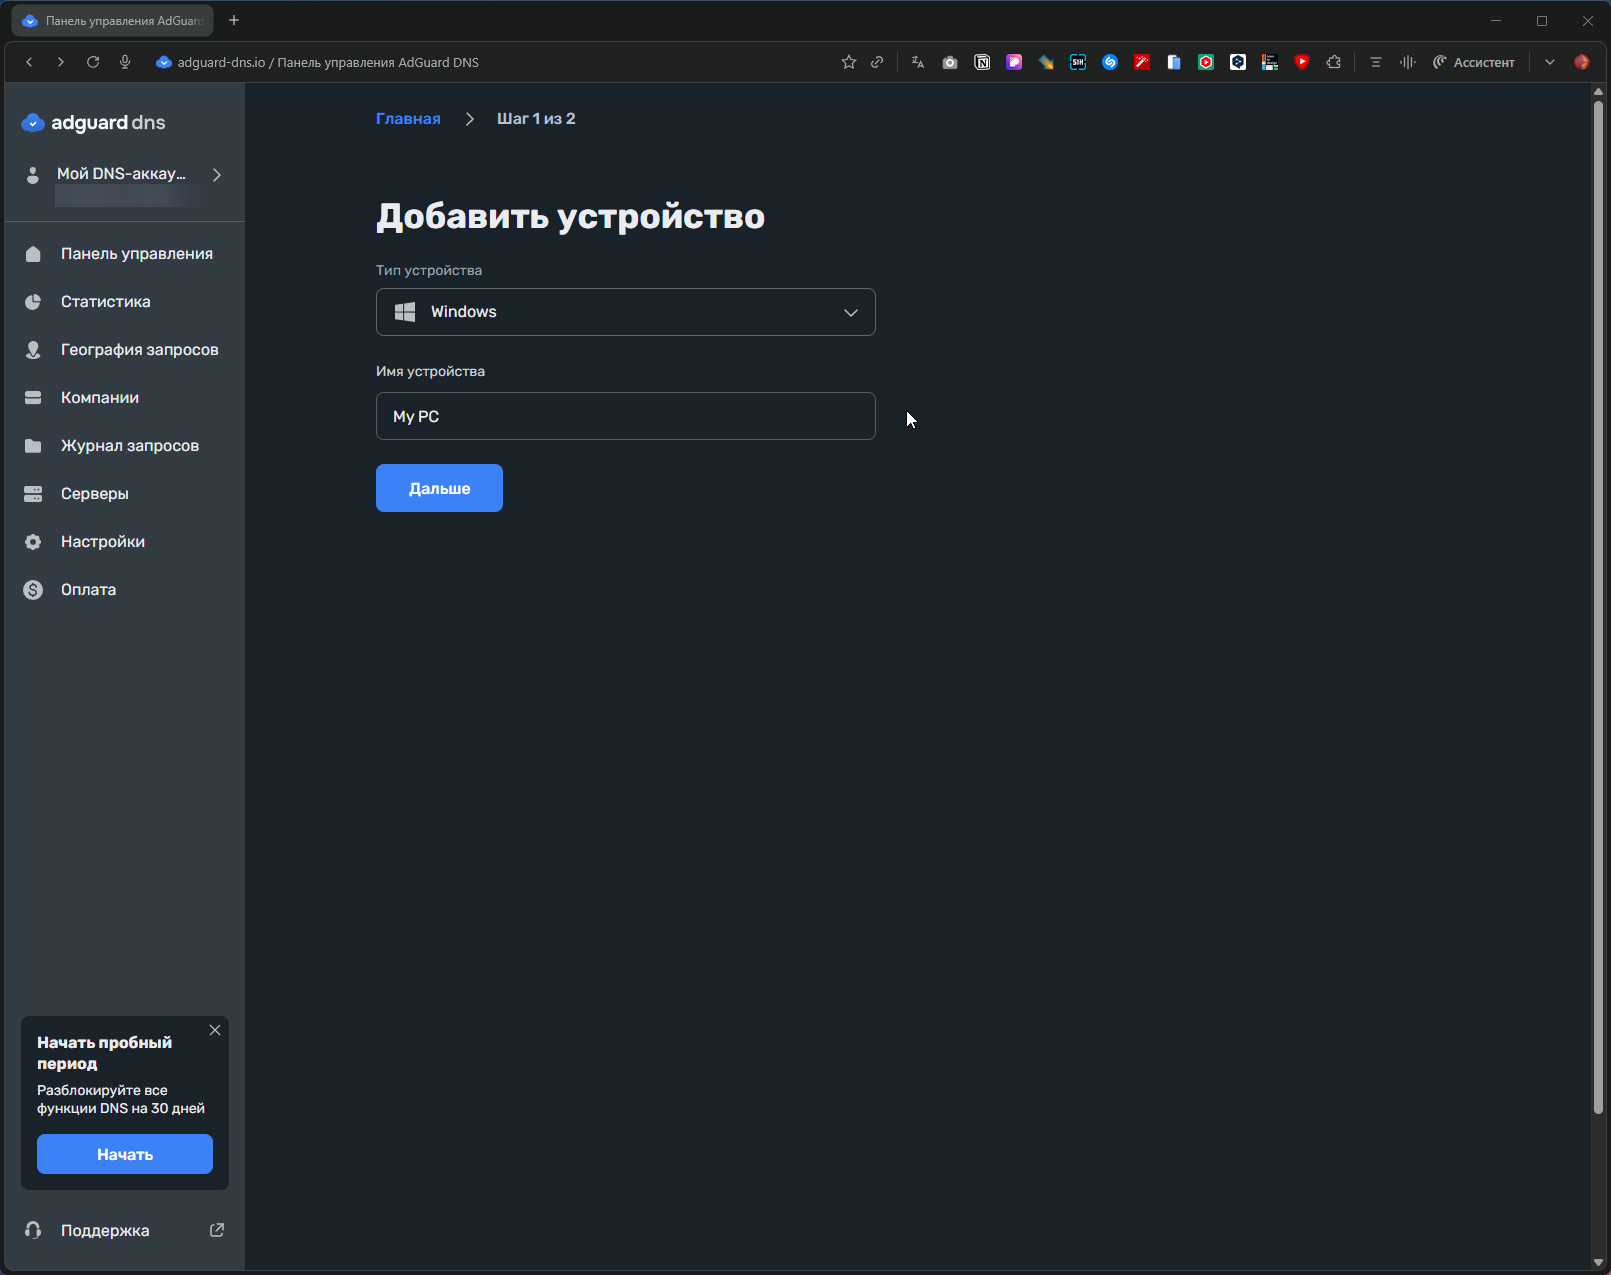Select the Компании menu item
1611x1275 pixels.
(100, 398)
